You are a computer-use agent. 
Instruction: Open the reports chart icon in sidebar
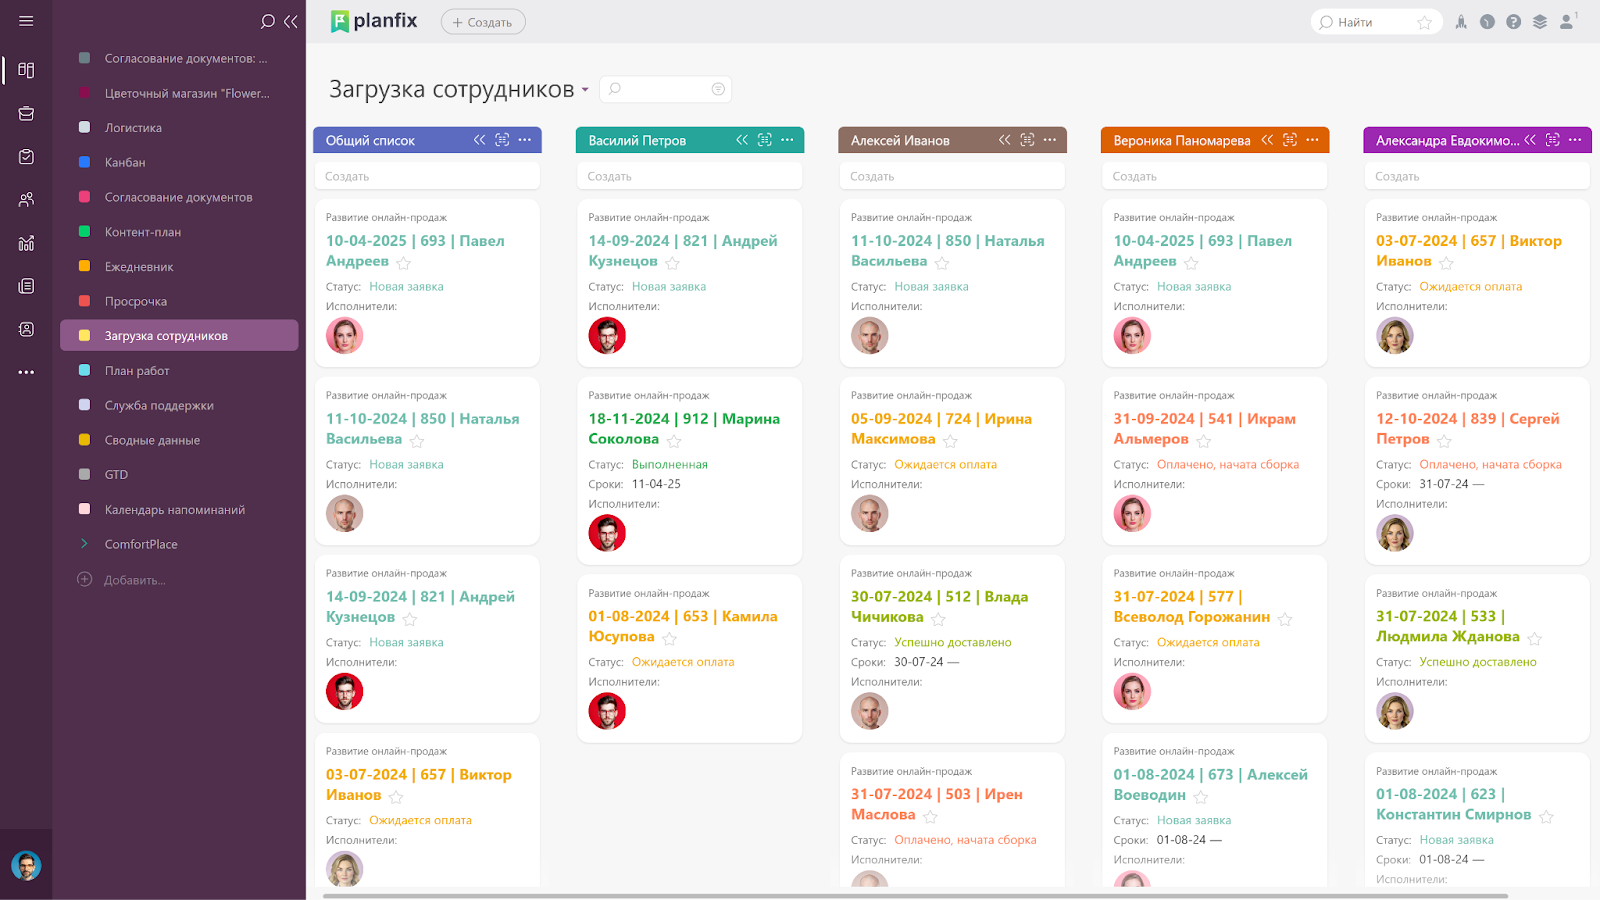(27, 242)
